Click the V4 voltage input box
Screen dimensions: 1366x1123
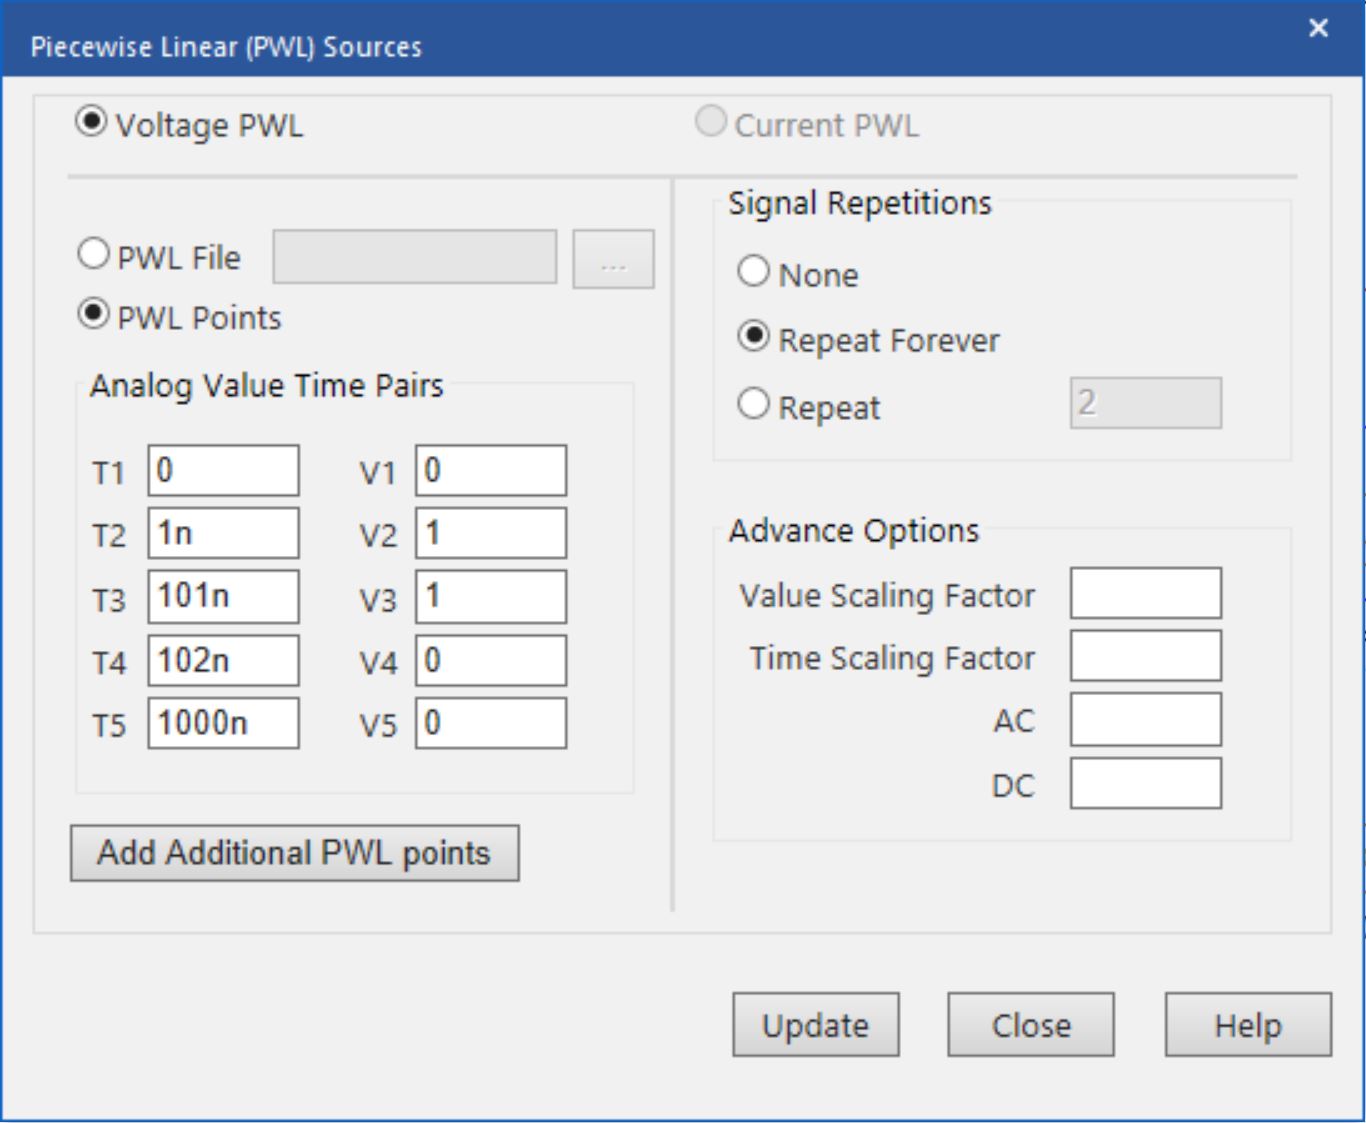[x=491, y=660]
